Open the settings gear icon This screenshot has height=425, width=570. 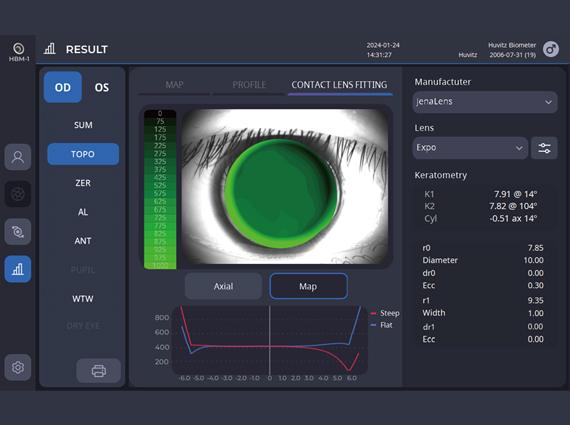(18, 367)
